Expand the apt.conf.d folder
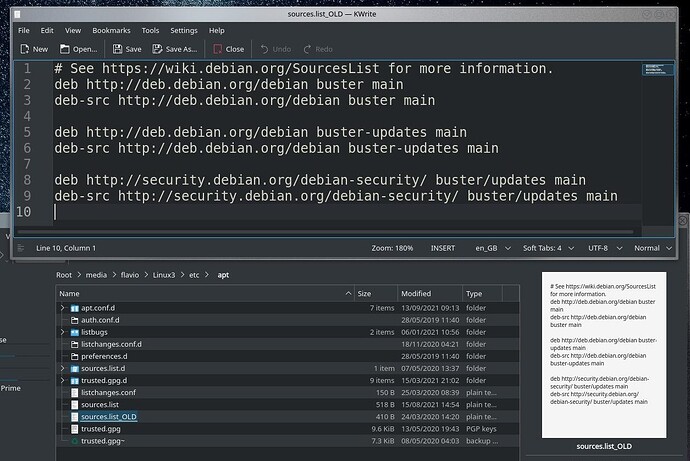 tap(63, 308)
